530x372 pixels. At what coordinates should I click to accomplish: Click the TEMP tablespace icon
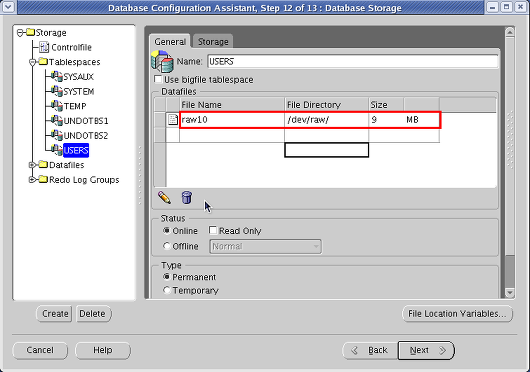pyautogui.click(x=56, y=106)
